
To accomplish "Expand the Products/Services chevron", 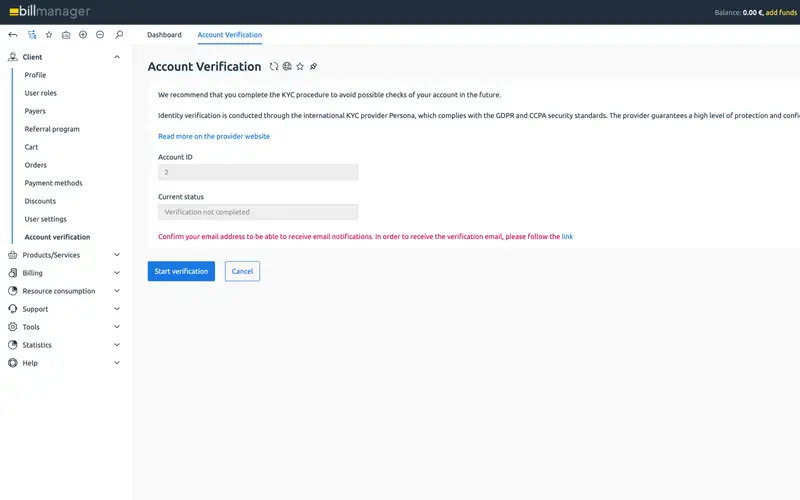I will [117, 255].
